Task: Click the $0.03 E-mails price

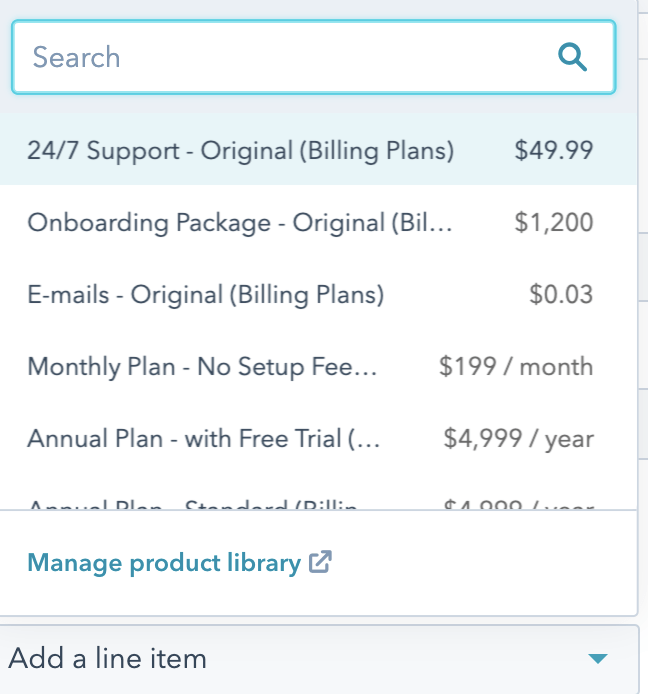Action: pos(561,295)
